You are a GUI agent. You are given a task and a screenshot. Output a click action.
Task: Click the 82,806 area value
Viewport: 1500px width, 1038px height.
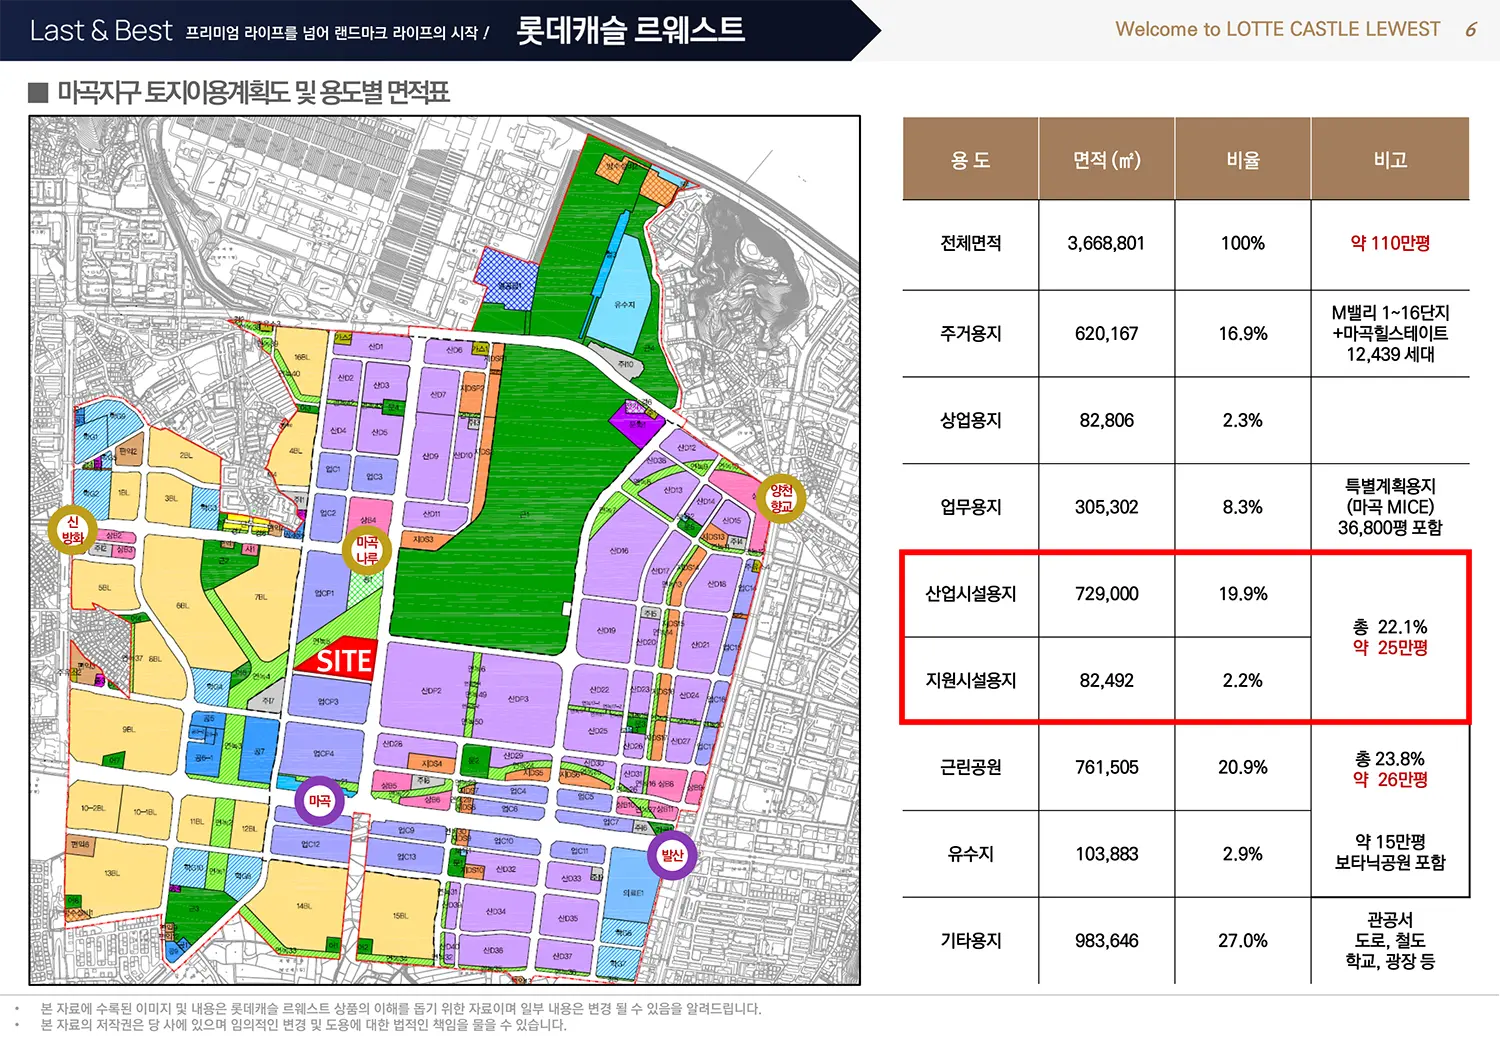[1106, 420]
